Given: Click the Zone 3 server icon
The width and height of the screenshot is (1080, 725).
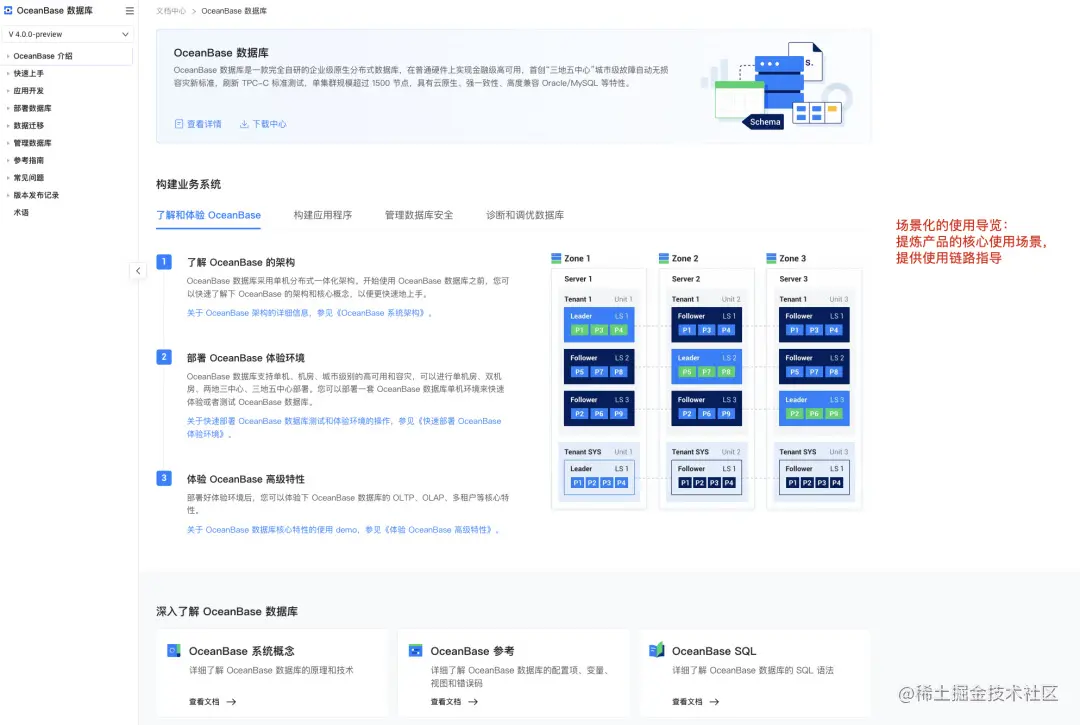Looking at the screenshot, I should pyautogui.click(x=771, y=258).
